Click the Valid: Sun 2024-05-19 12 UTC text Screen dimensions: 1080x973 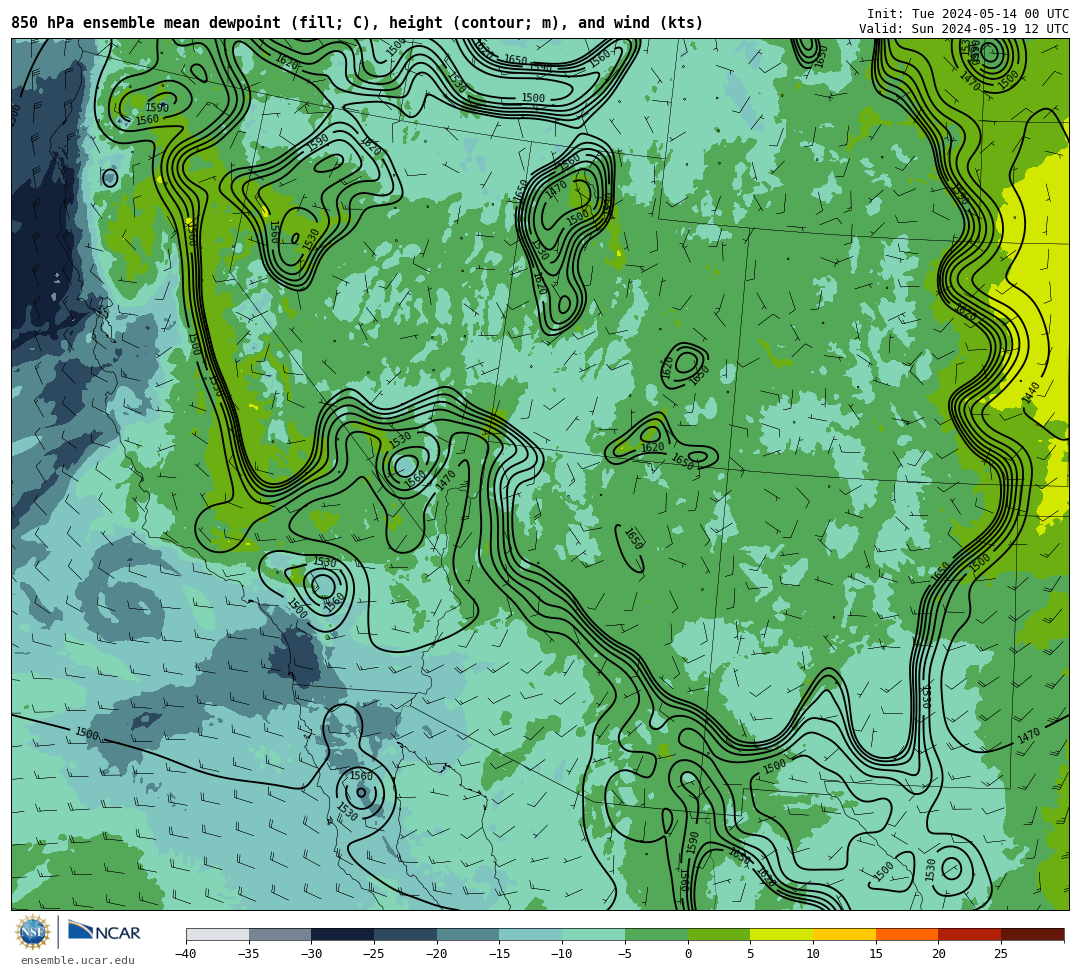[x=964, y=29]
